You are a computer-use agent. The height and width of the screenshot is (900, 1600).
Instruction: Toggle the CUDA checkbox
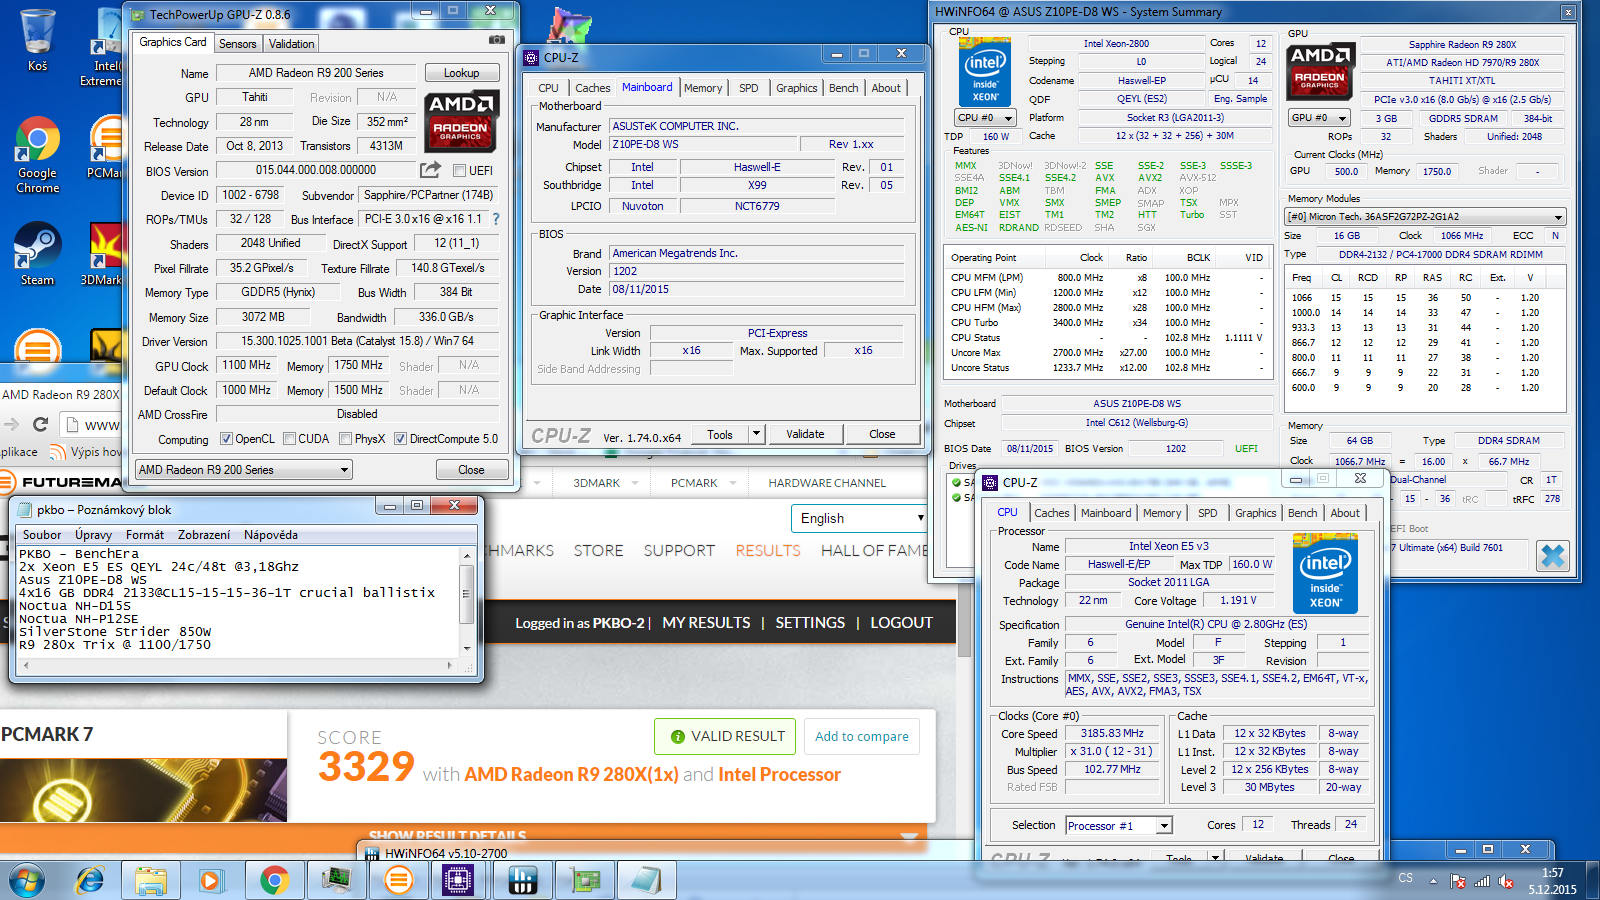click(289, 439)
